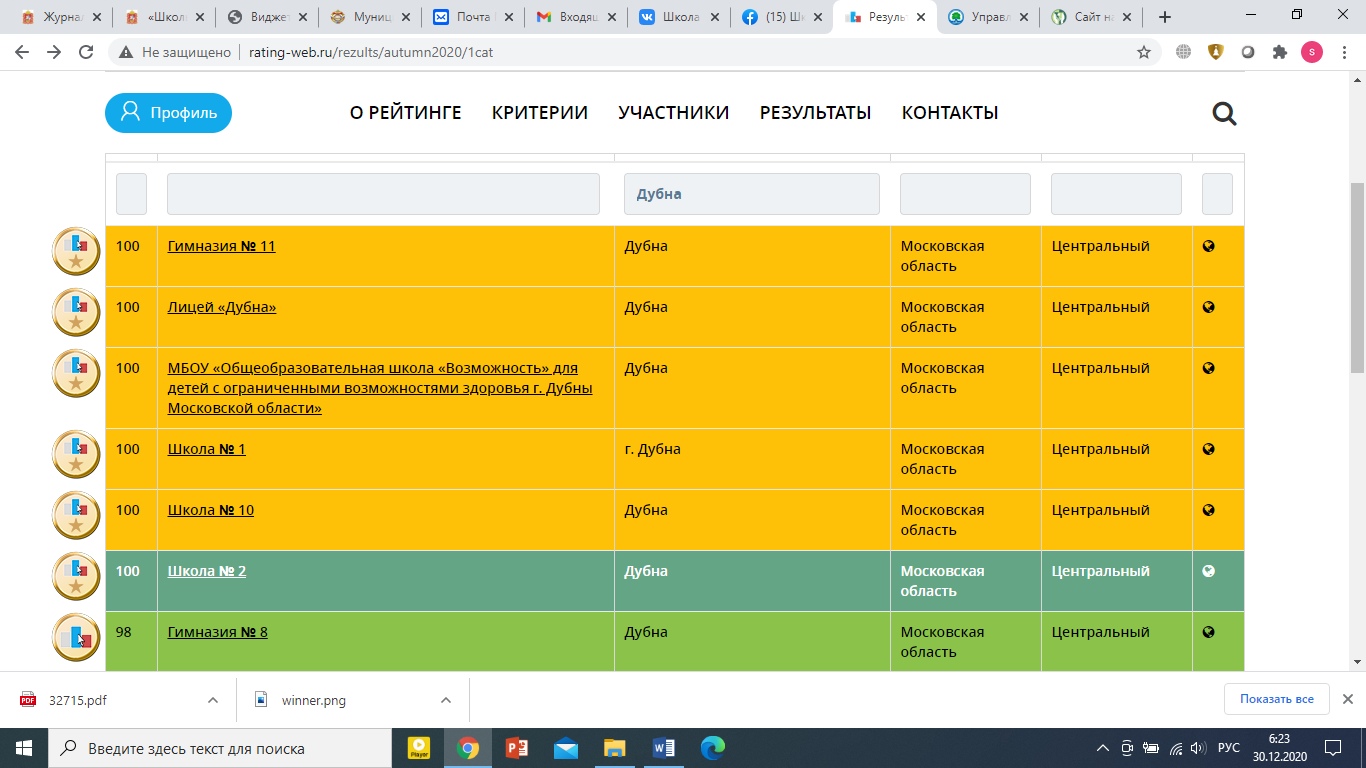Open the Гимназия № 8 link

point(217,632)
